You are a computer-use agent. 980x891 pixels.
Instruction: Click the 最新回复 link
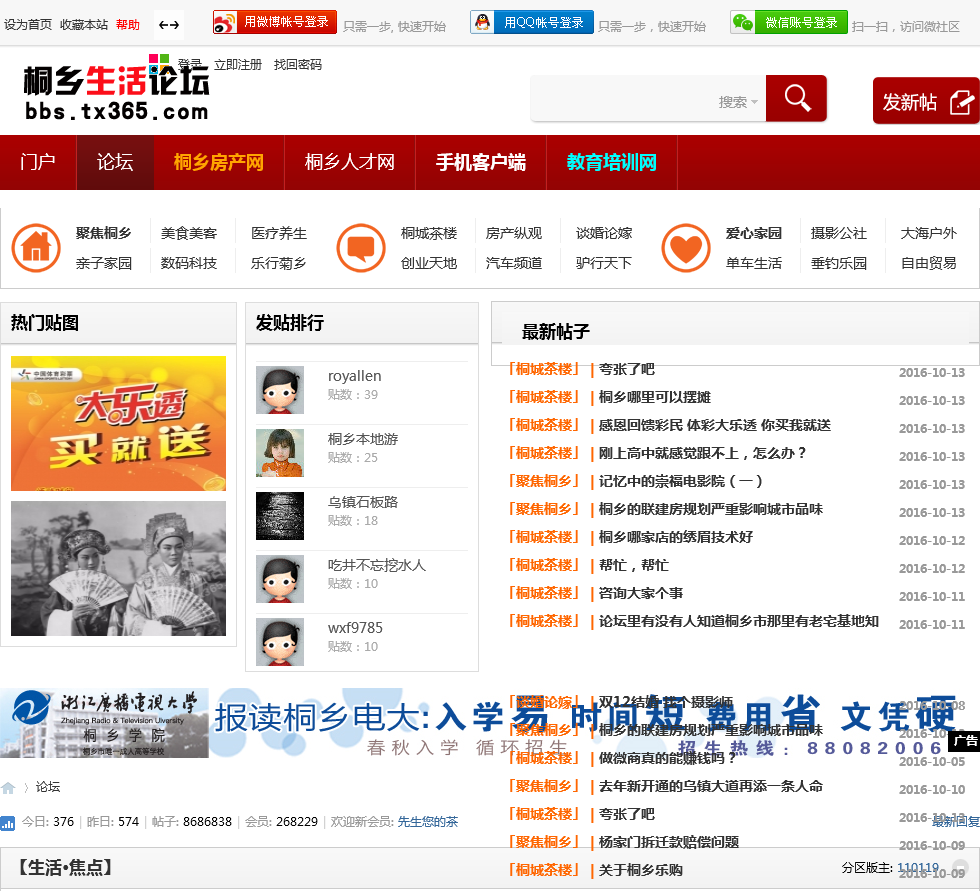tap(956, 822)
